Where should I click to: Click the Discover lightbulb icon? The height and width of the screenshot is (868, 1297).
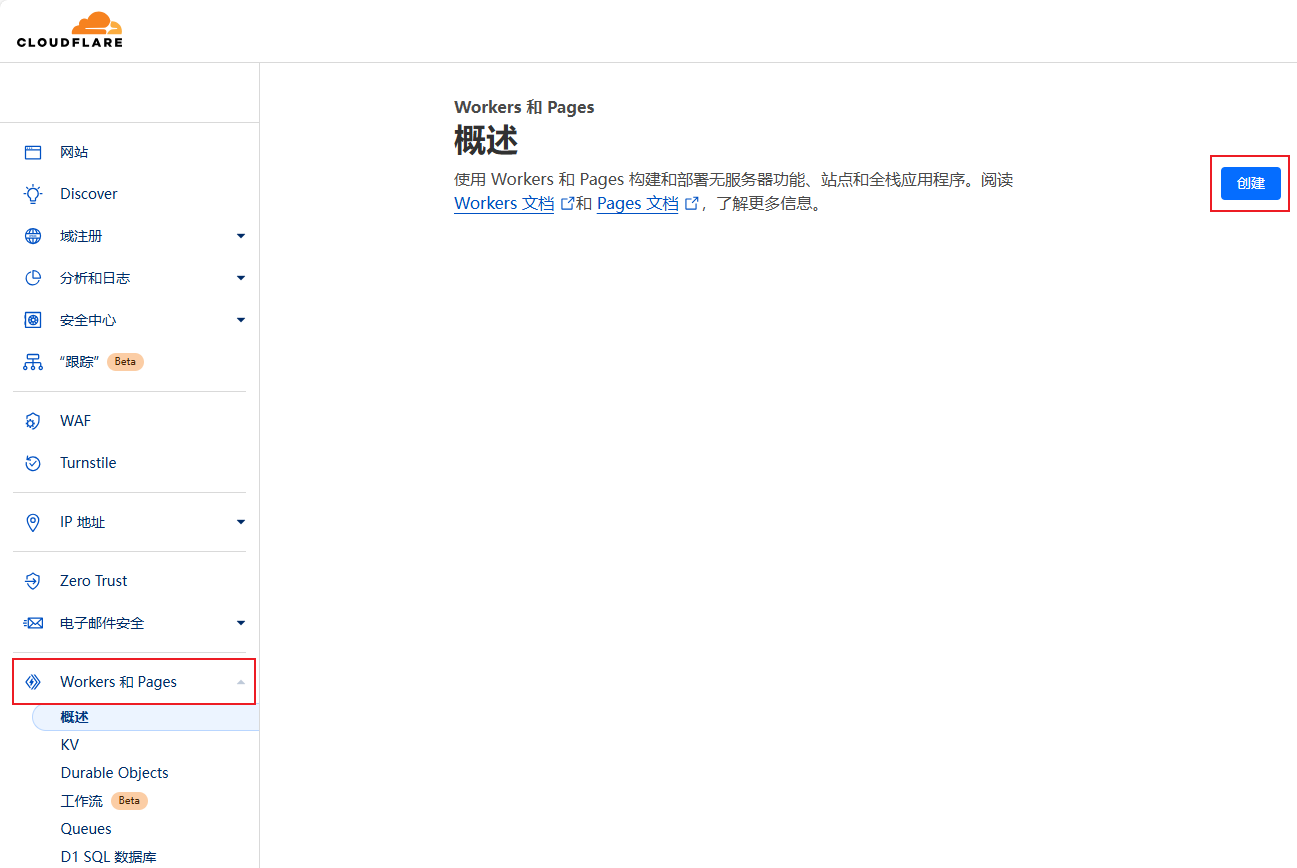(x=33, y=194)
